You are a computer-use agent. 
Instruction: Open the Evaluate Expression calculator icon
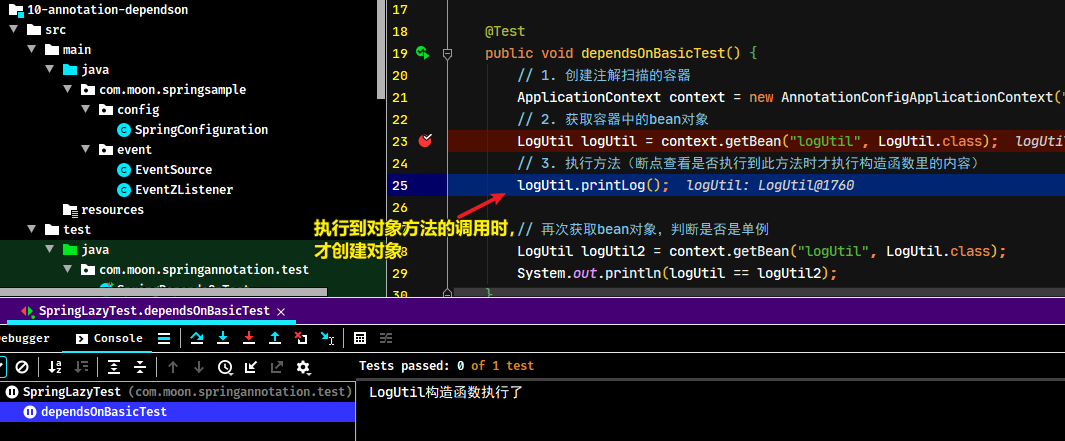(x=361, y=338)
